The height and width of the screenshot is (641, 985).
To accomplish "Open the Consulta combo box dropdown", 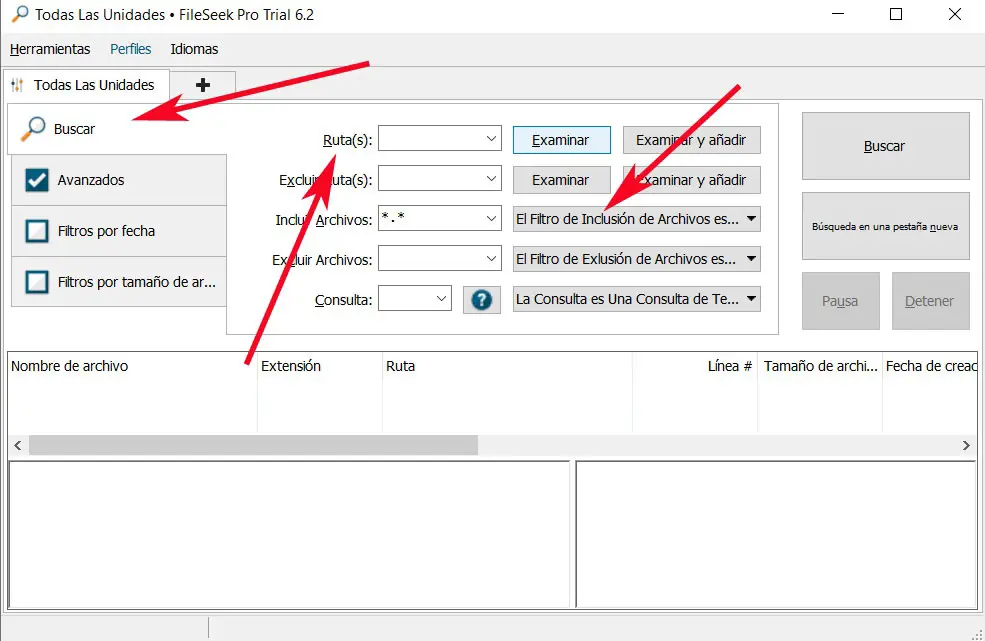I will 442,299.
